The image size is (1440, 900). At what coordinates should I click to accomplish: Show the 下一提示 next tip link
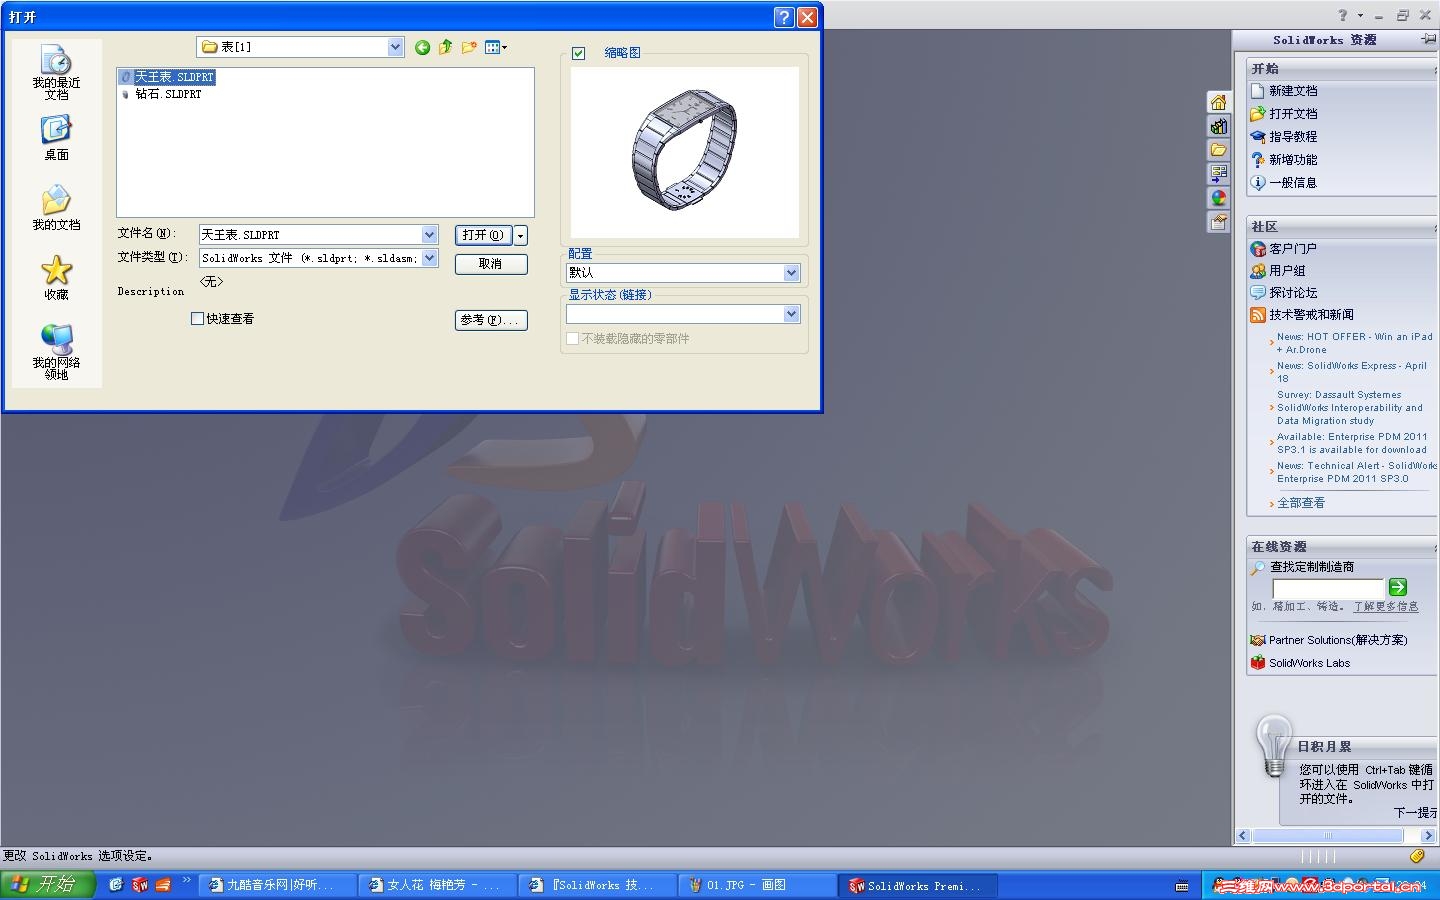1416,813
